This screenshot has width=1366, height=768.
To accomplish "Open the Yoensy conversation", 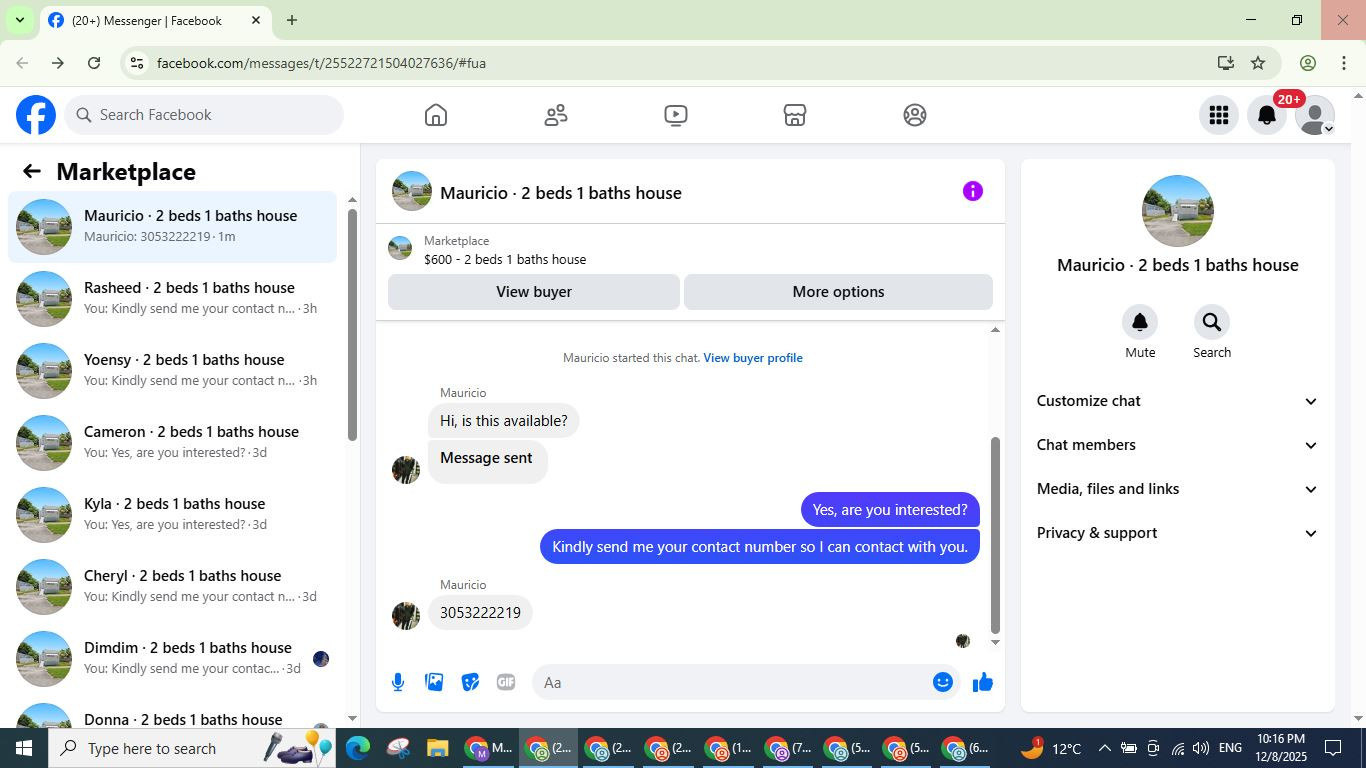I will point(173,370).
